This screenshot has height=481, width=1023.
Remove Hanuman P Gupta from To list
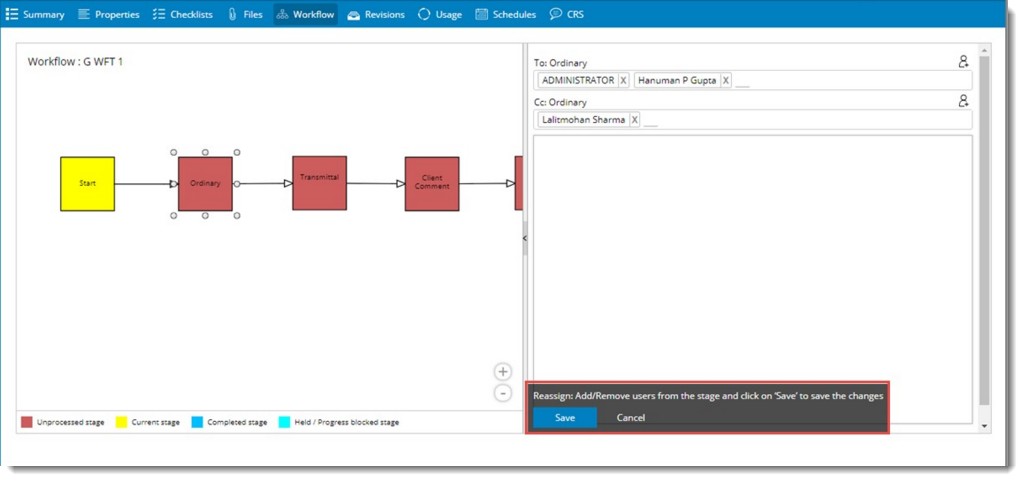[x=726, y=80]
